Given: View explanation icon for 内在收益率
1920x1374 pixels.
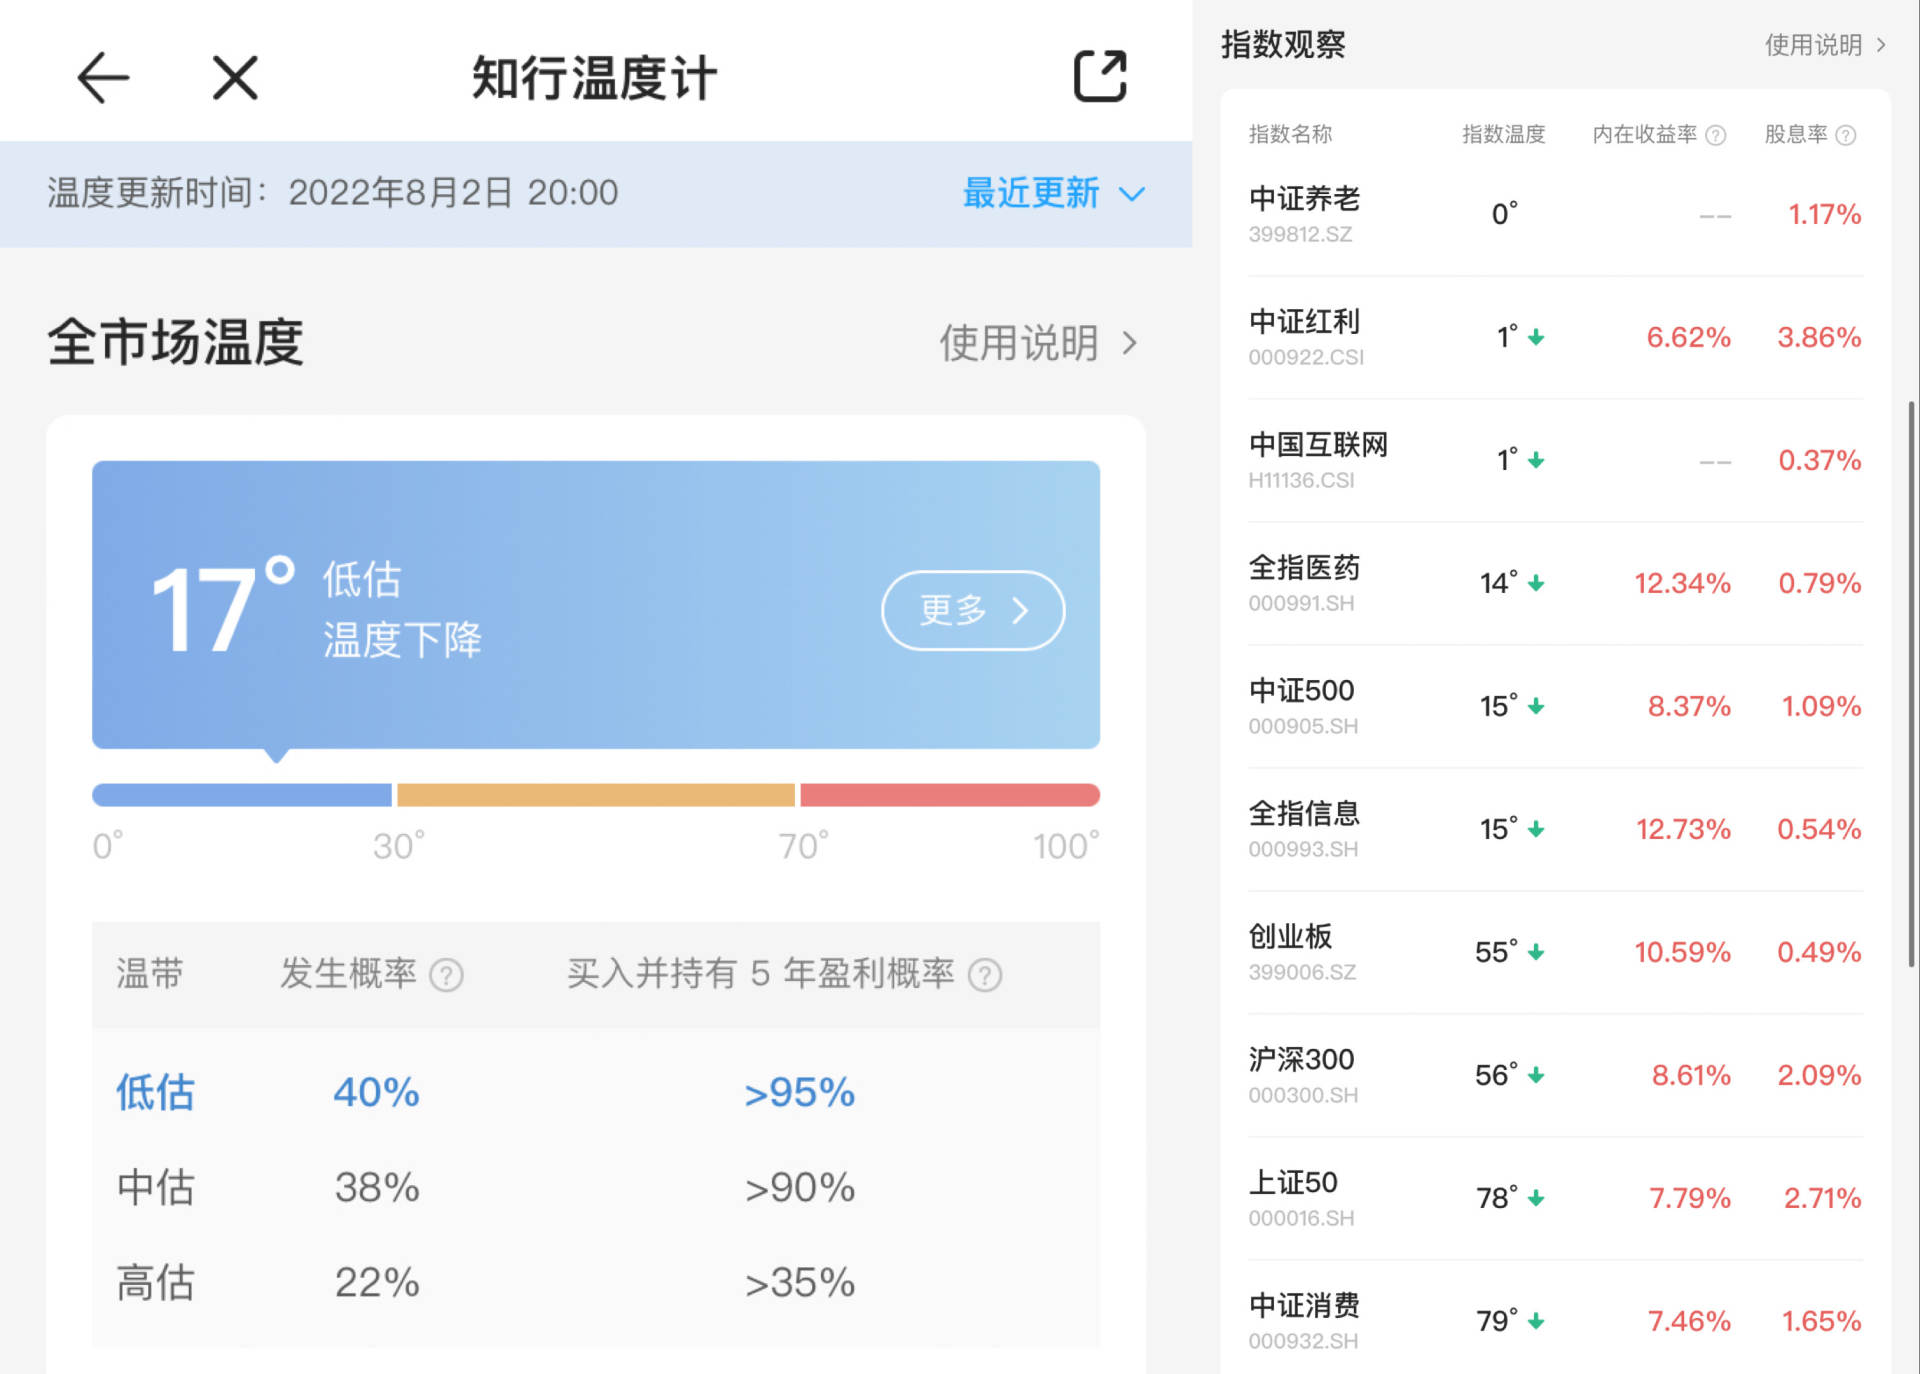Looking at the screenshot, I should [x=1717, y=135].
